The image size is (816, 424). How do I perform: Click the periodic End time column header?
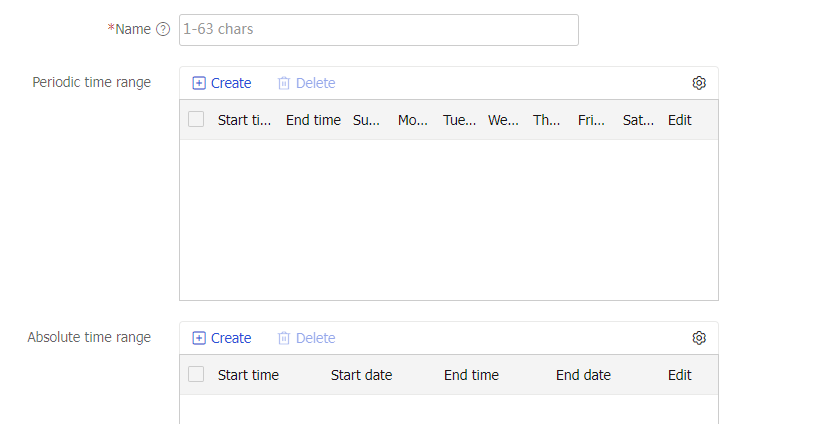pos(313,120)
